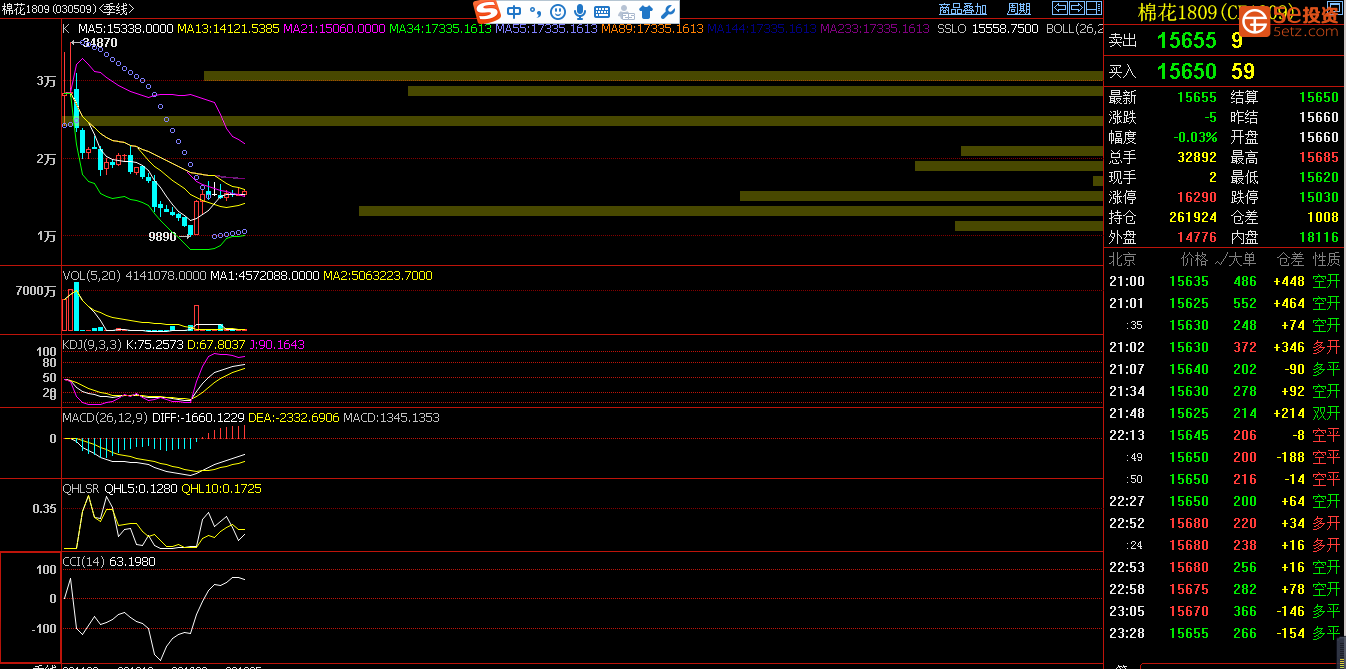Select the 22:58 tick row
Image resolution: width=1346 pixels, height=669 pixels.
pyautogui.click(x=1225, y=589)
